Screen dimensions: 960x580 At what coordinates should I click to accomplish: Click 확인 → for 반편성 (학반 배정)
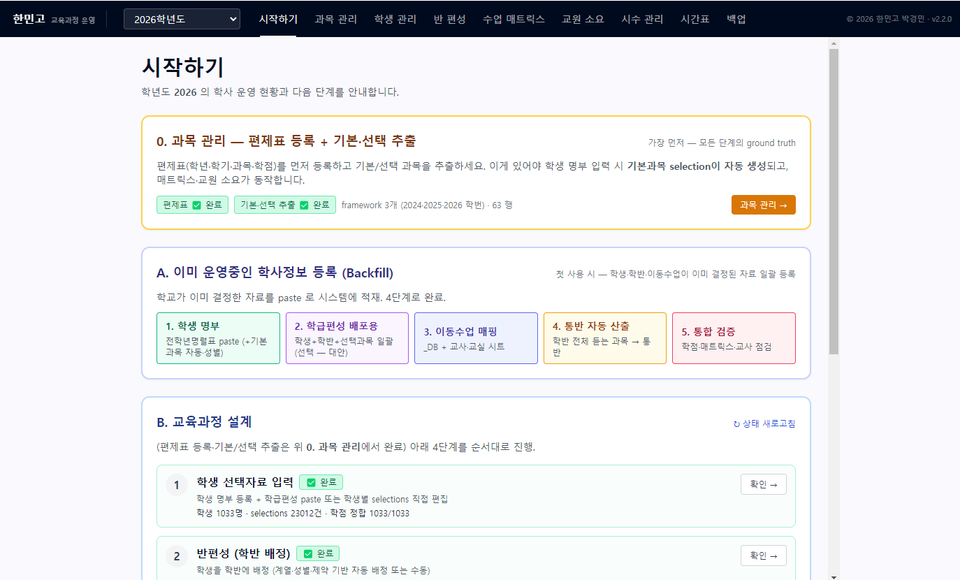[763, 556]
